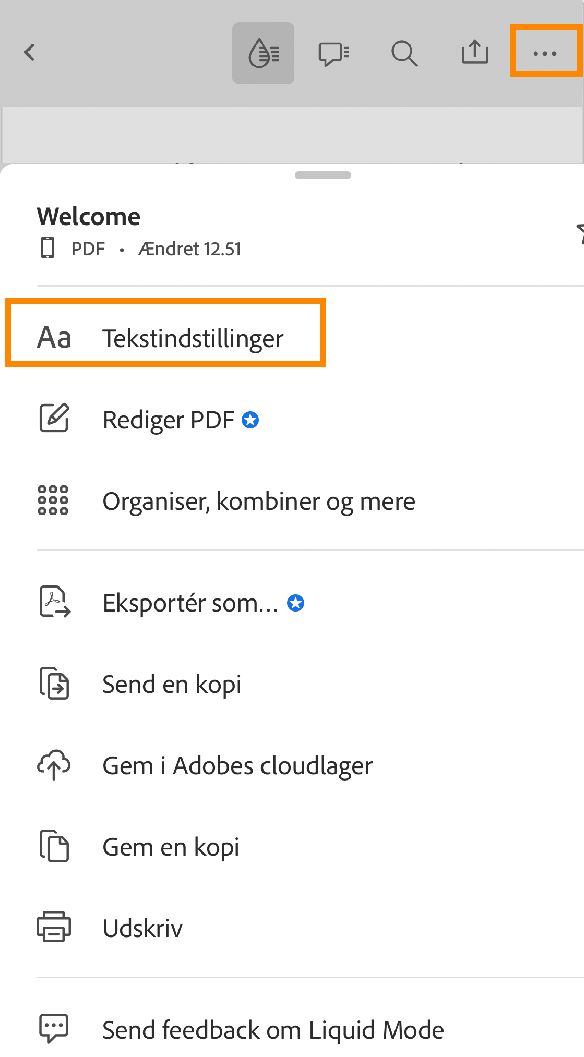Select Organiser, kombiner og mere
Screen dimensions: 584x1057
click(258, 500)
